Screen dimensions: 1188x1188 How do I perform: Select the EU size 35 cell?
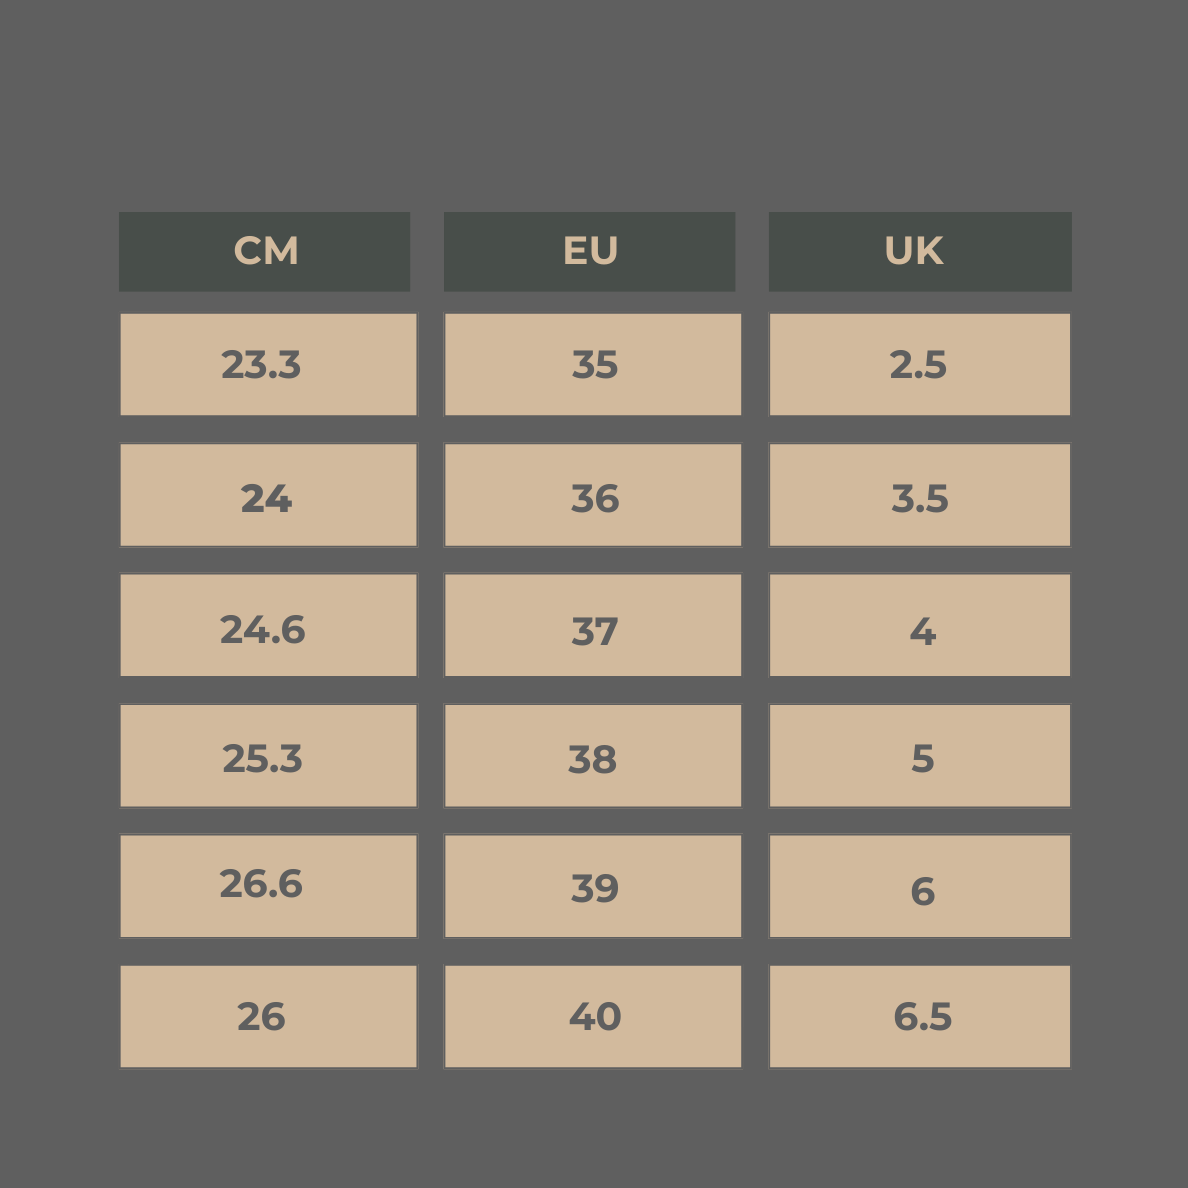pyautogui.click(x=593, y=365)
